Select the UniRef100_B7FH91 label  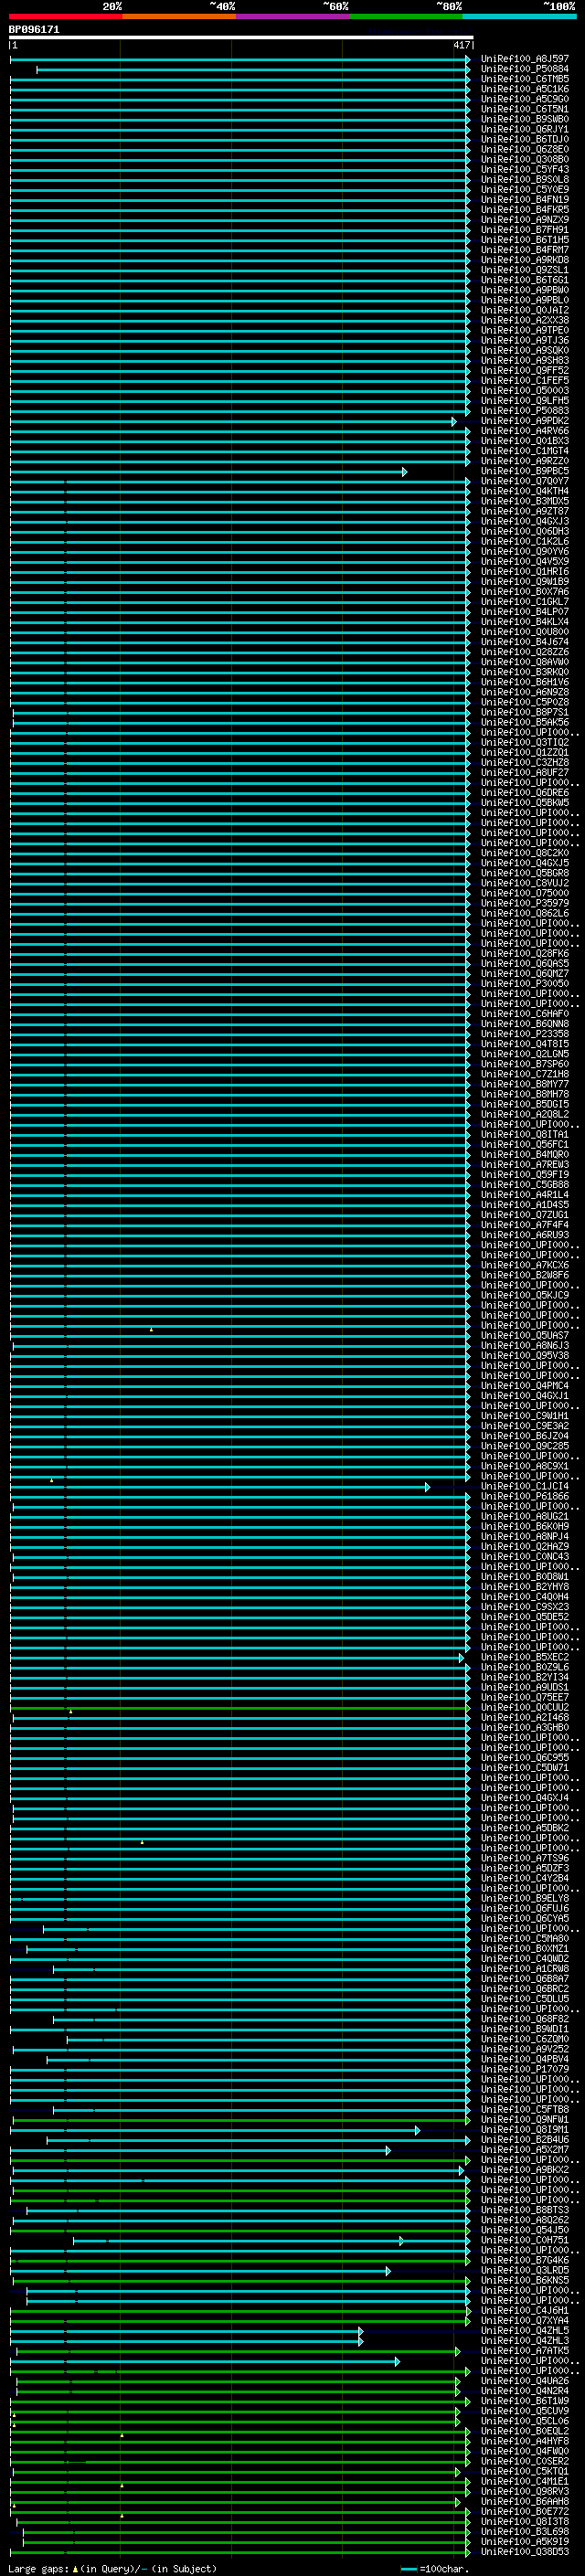(x=524, y=230)
